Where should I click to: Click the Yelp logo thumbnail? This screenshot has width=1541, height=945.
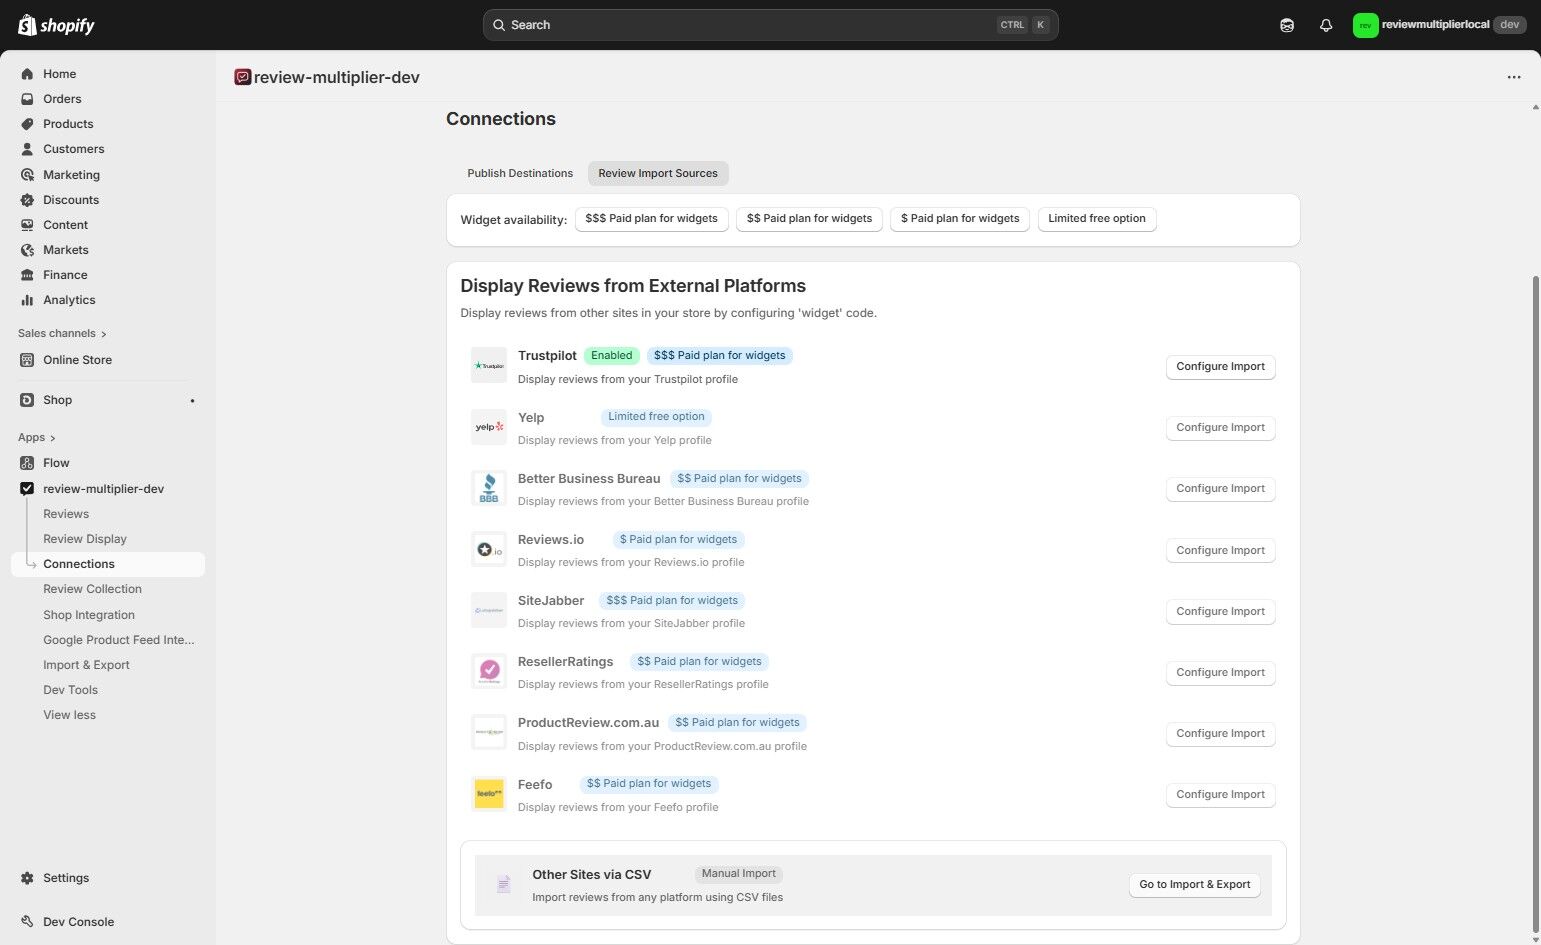pyautogui.click(x=489, y=427)
